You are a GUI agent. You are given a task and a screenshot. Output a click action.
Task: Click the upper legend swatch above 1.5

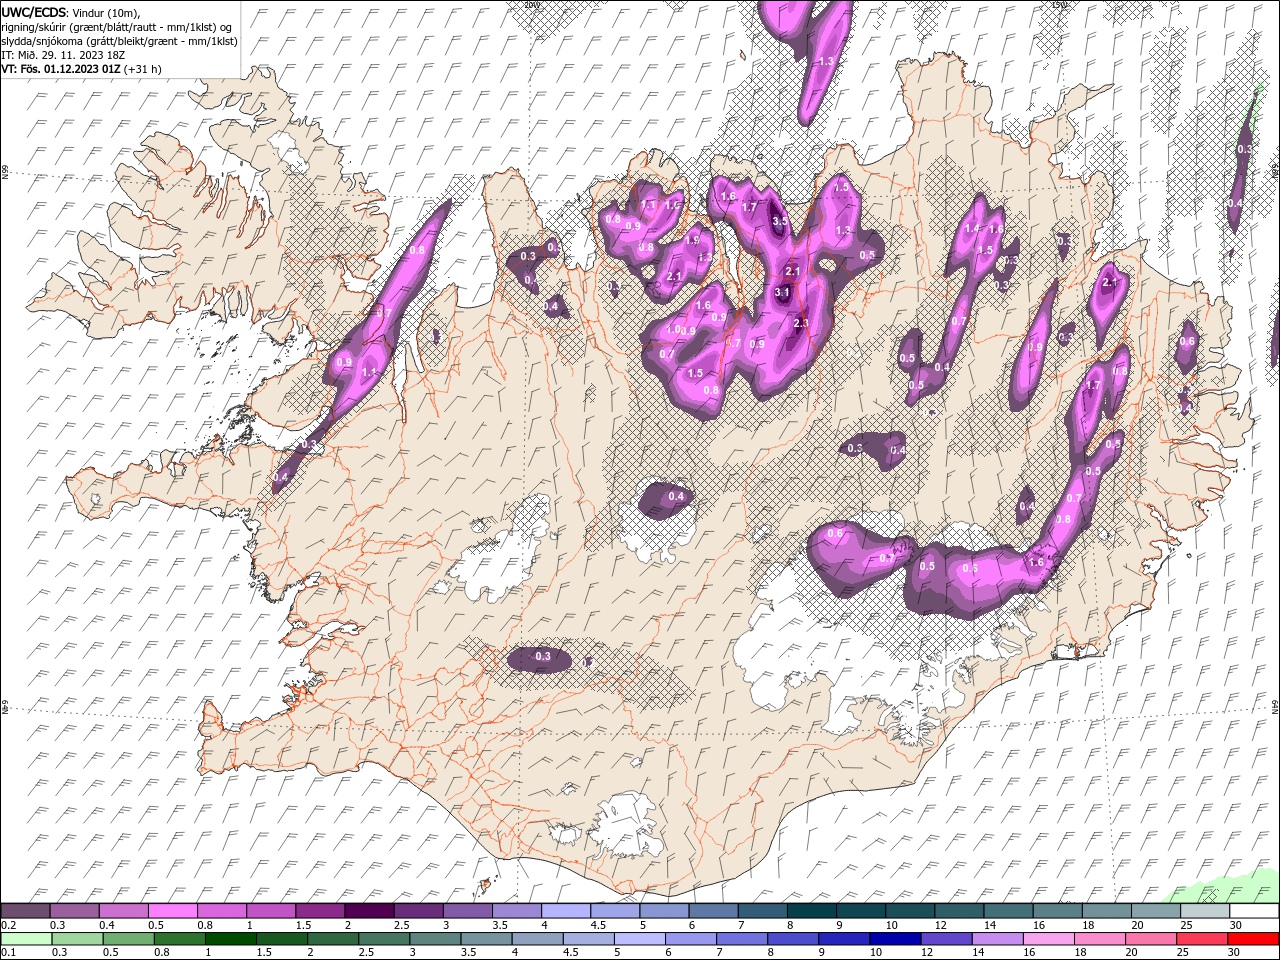coord(320,911)
